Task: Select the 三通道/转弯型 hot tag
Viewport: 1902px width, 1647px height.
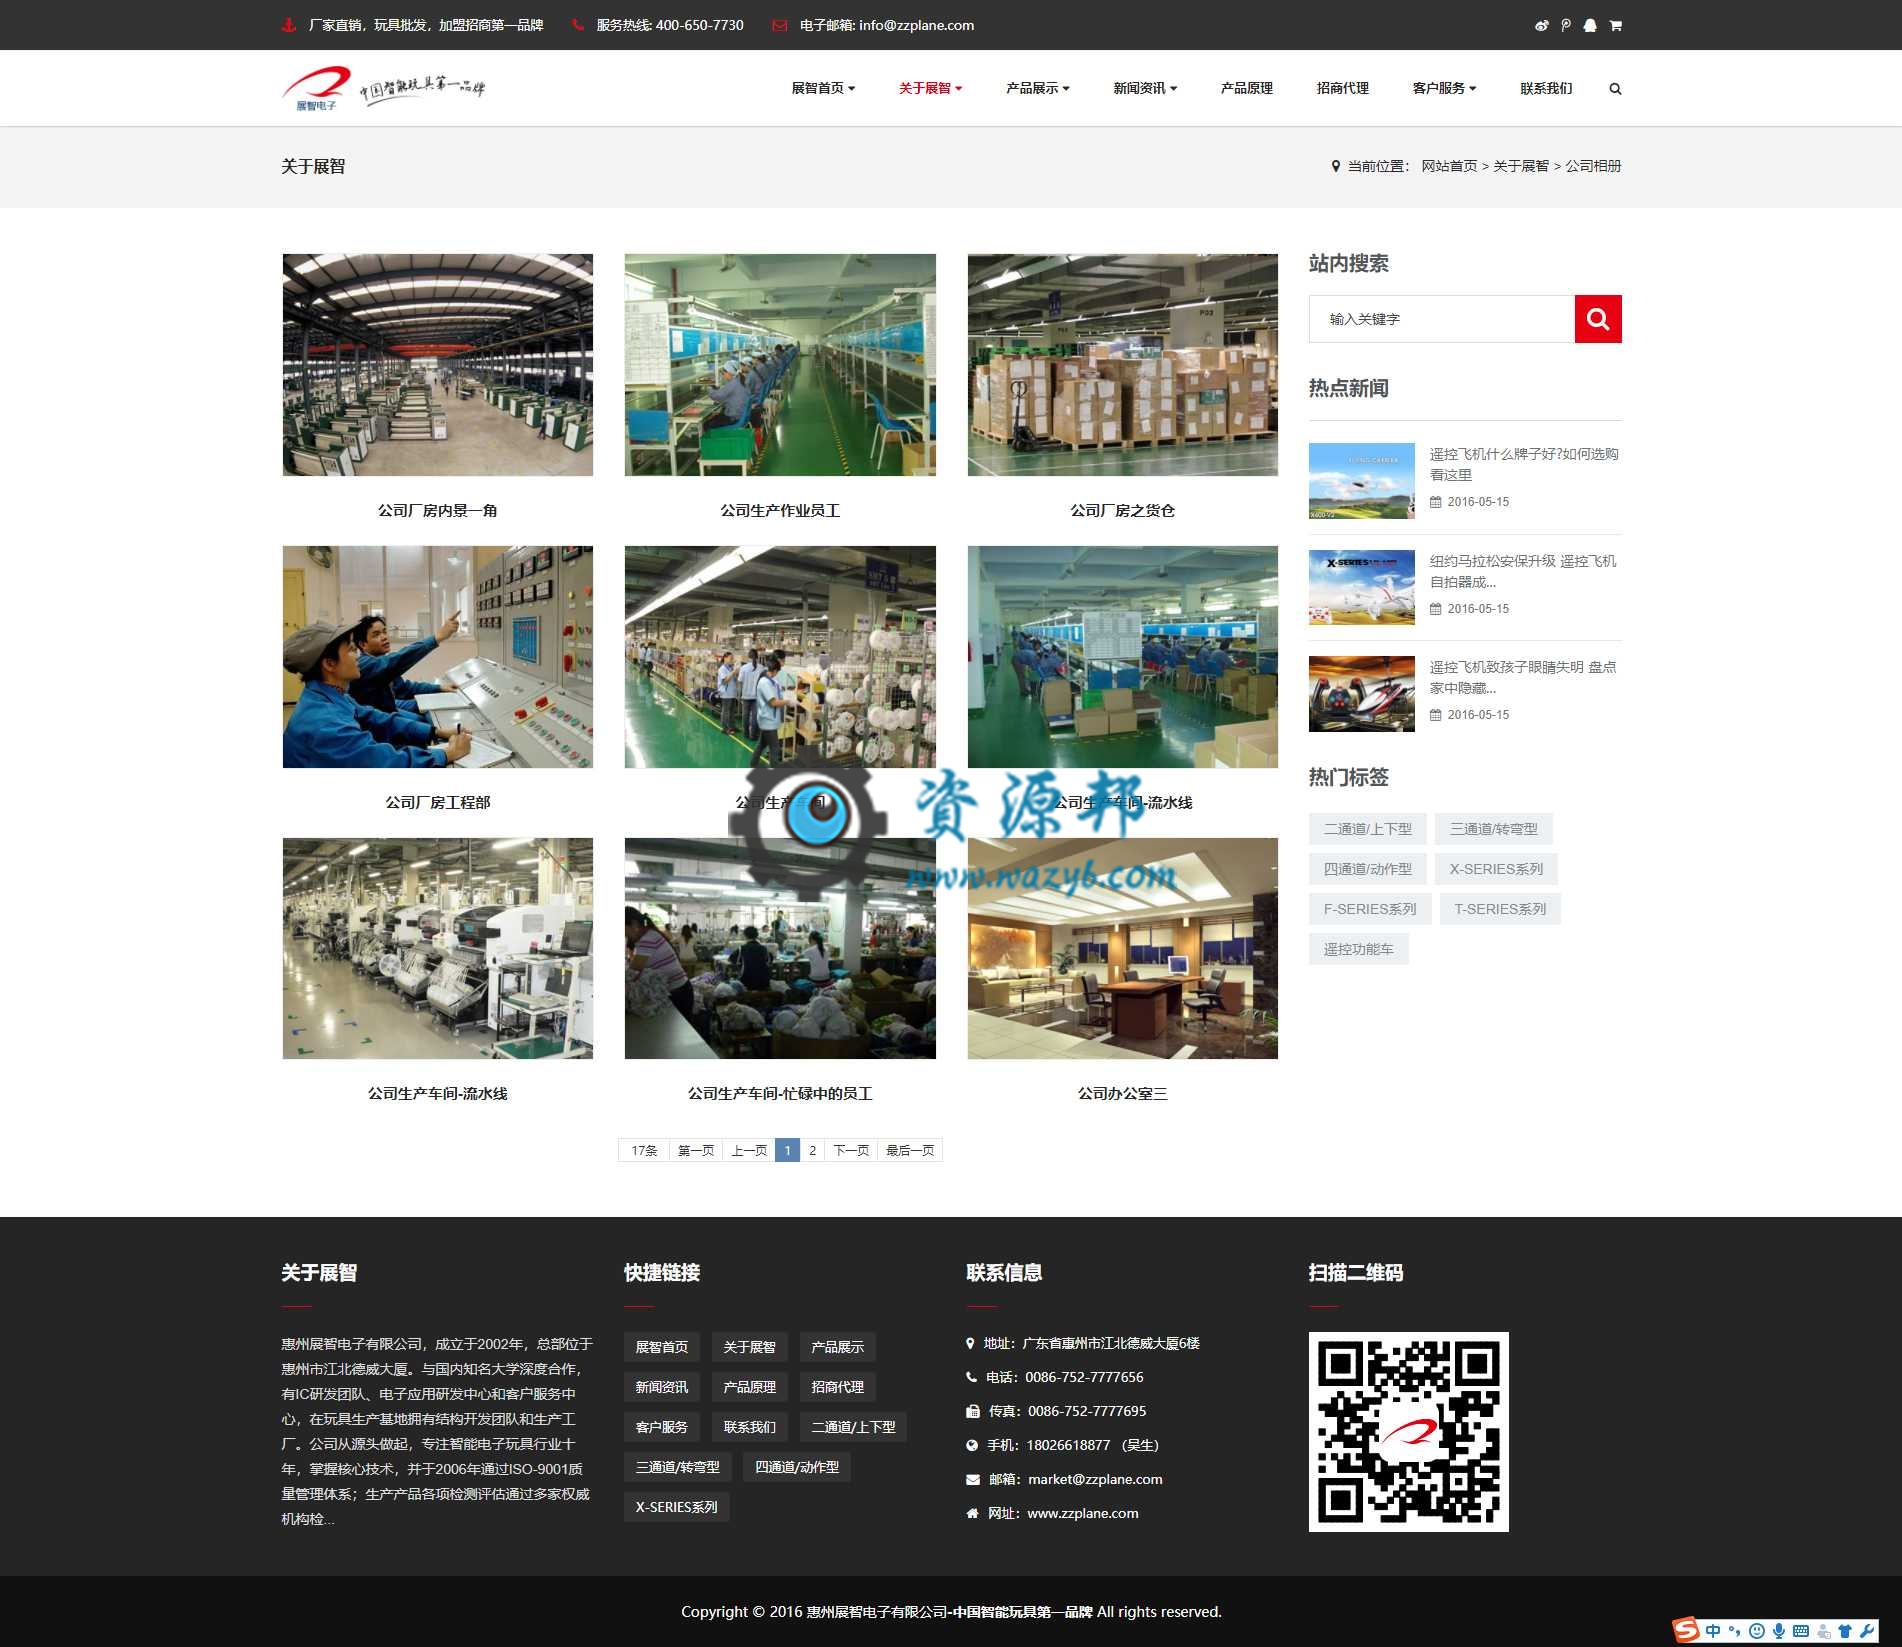Action: [x=1493, y=829]
